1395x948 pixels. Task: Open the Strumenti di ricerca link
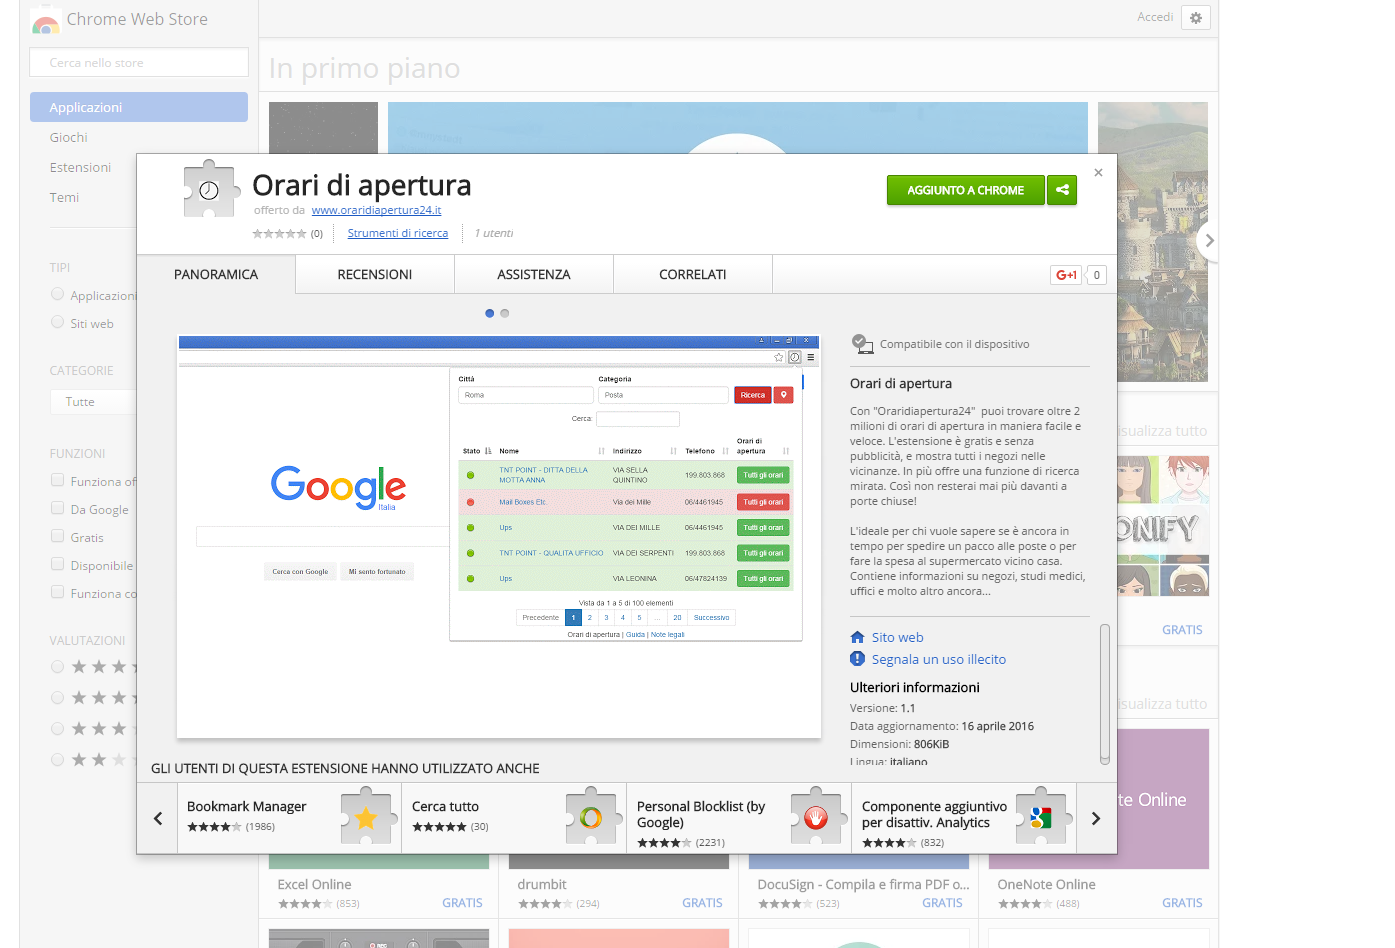tap(398, 233)
